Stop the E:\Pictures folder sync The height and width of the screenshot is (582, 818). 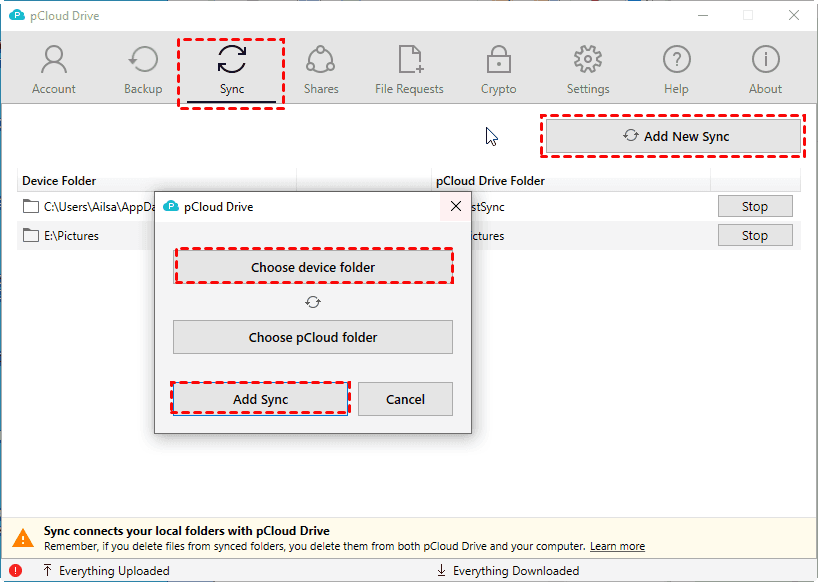(x=755, y=236)
